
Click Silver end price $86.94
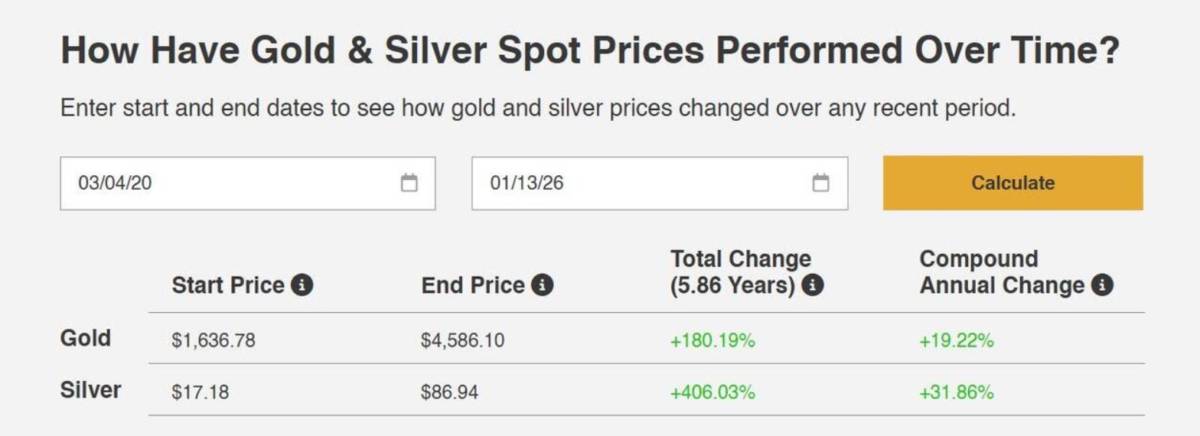[x=450, y=392]
